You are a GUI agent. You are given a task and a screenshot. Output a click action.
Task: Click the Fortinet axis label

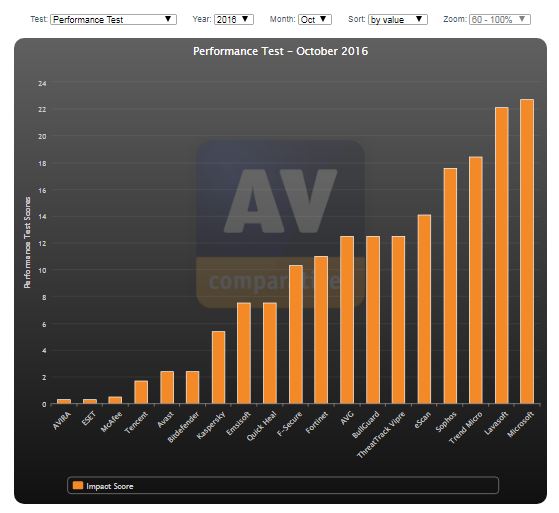click(317, 422)
